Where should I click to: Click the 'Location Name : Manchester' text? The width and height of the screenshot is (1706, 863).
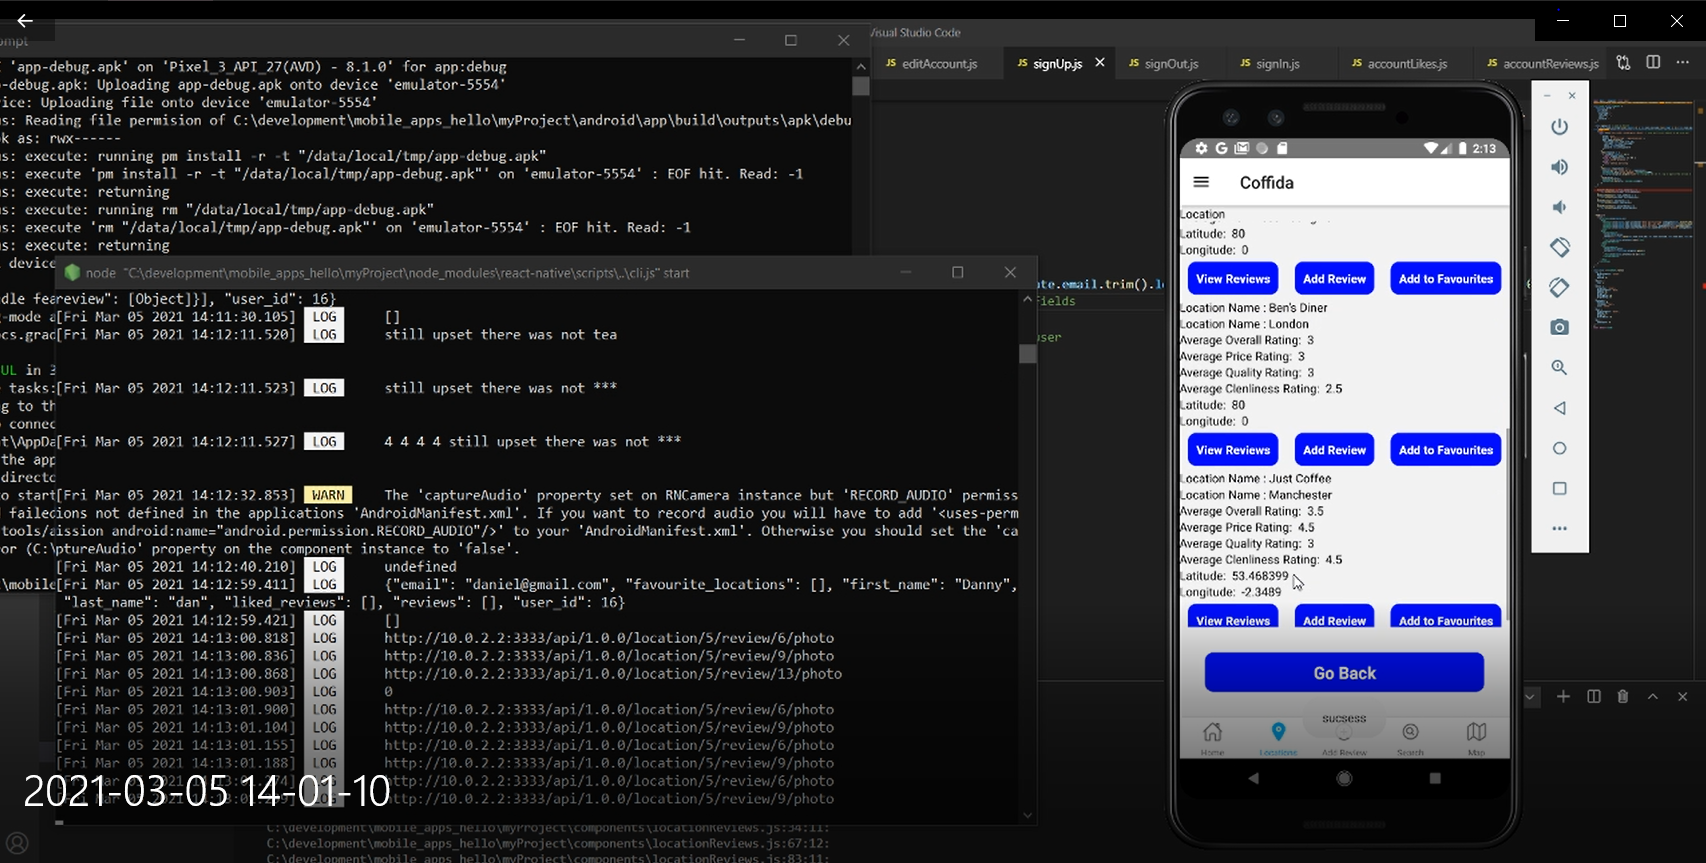click(1257, 495)
